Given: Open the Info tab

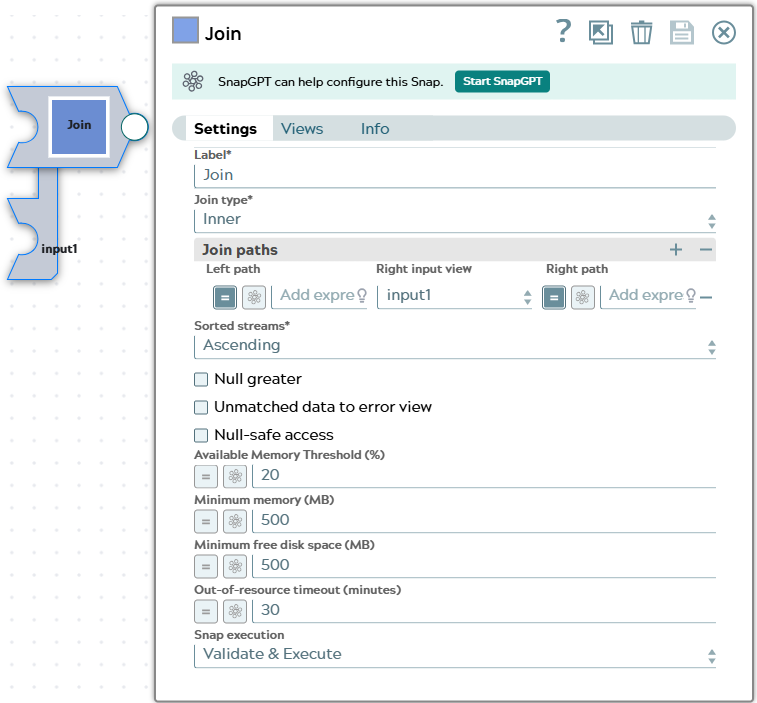Looking at the screenshot, I should tap(375, 128).
